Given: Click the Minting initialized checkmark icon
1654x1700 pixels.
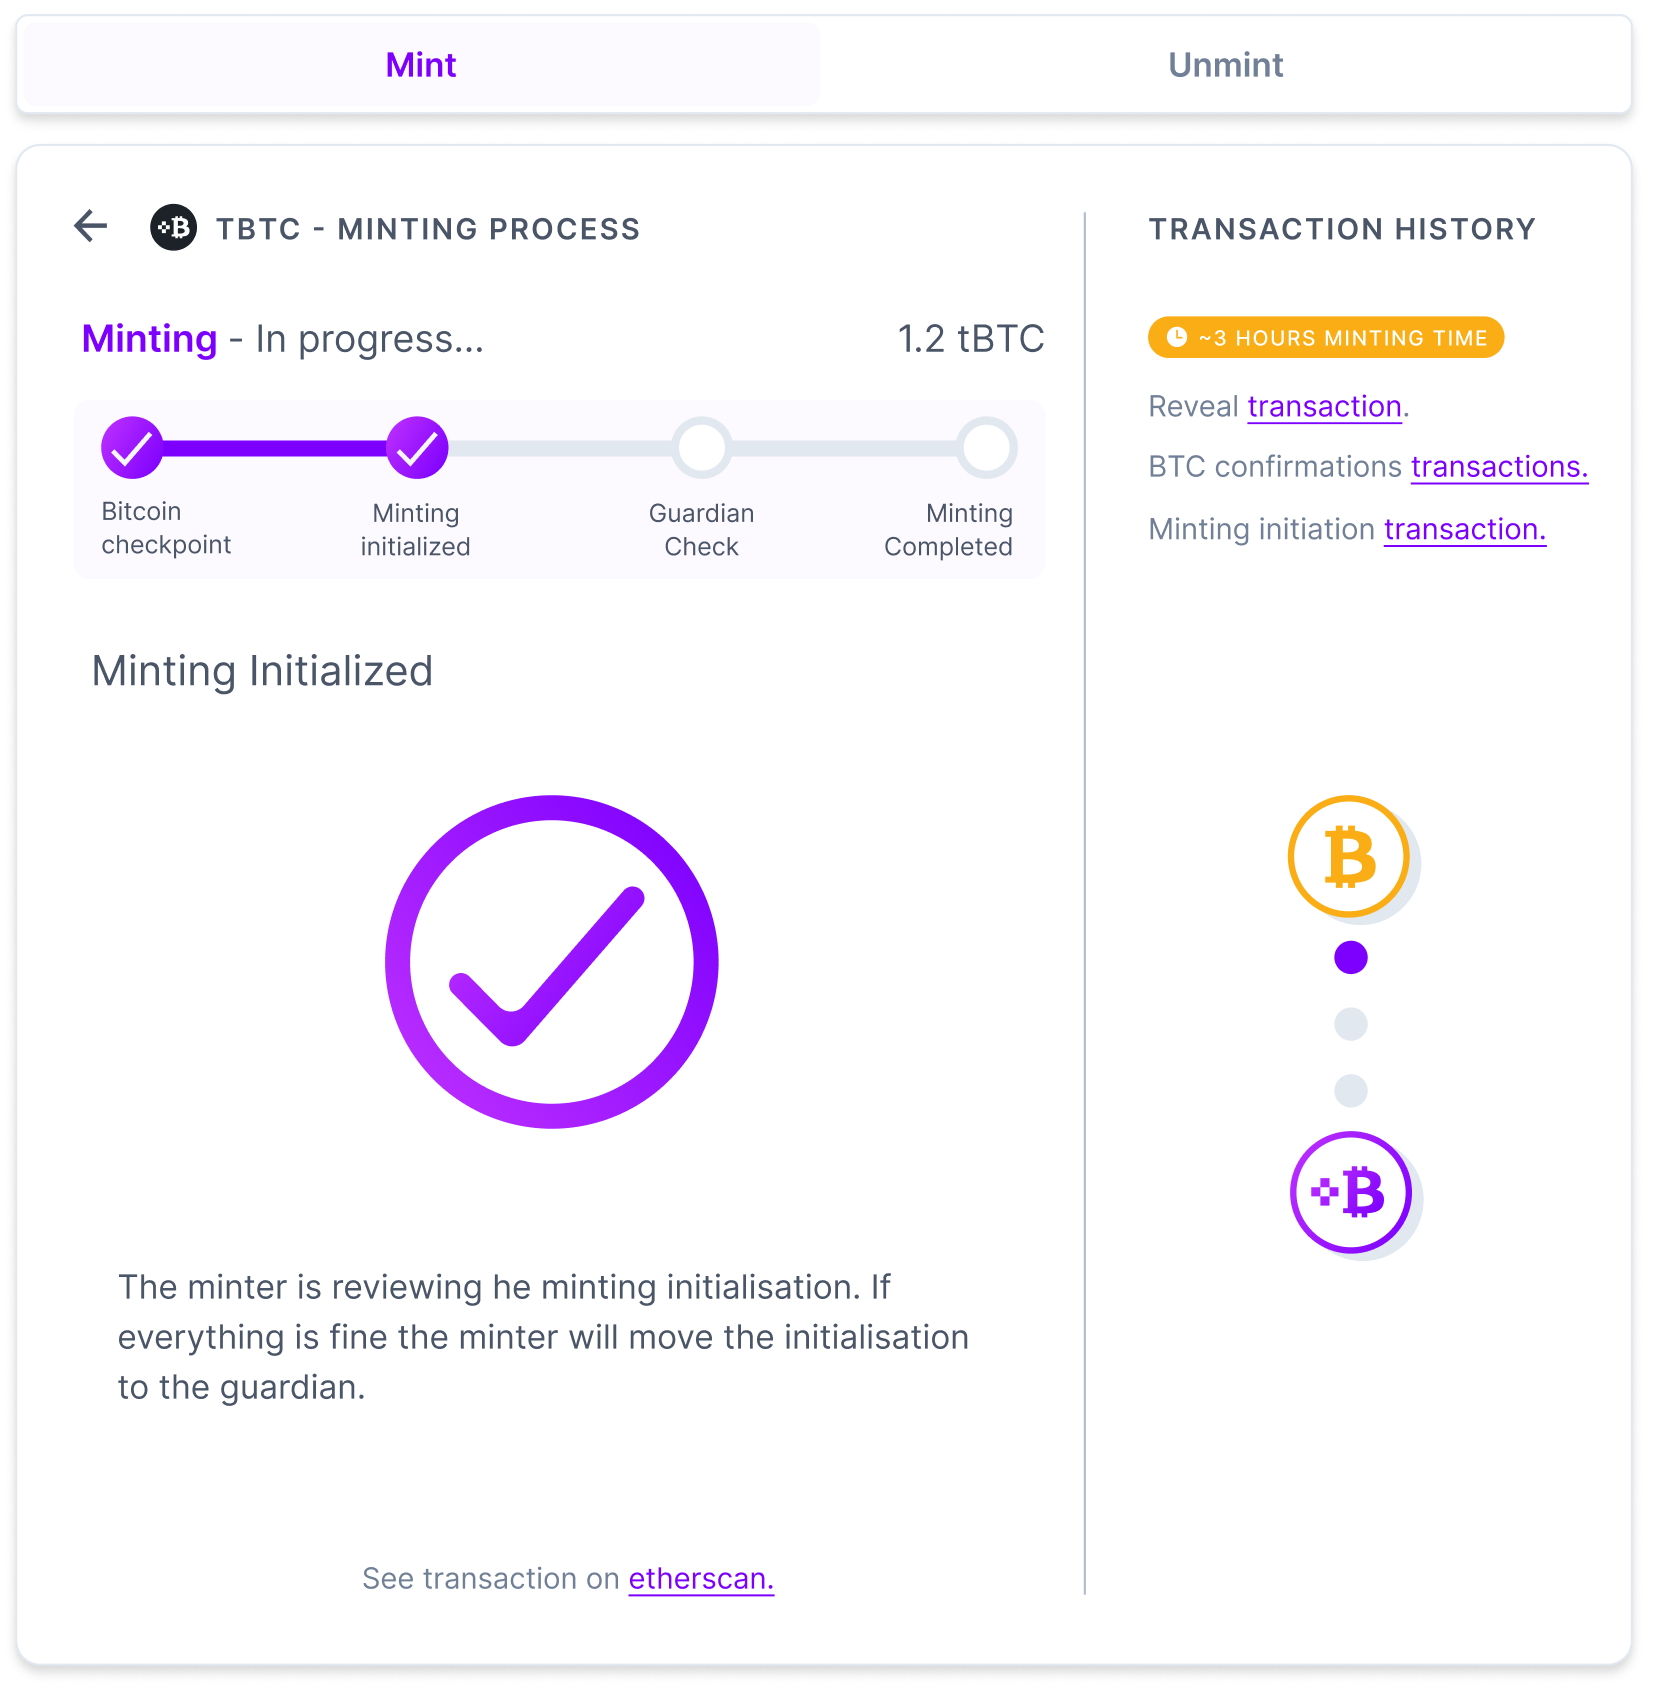Looking at the screenshot, I should coord(416,447).
